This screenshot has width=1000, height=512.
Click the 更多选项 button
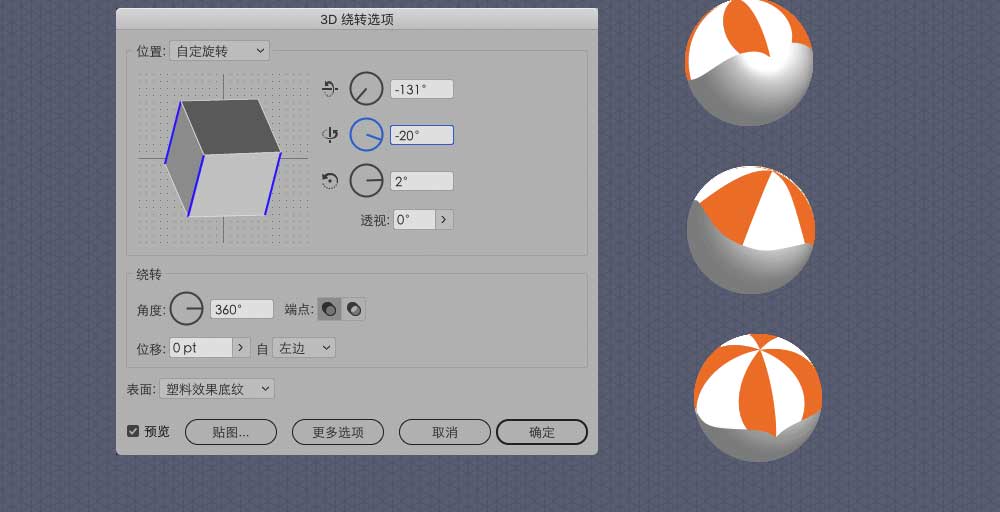pyautogui.click(x=338, y=432)
